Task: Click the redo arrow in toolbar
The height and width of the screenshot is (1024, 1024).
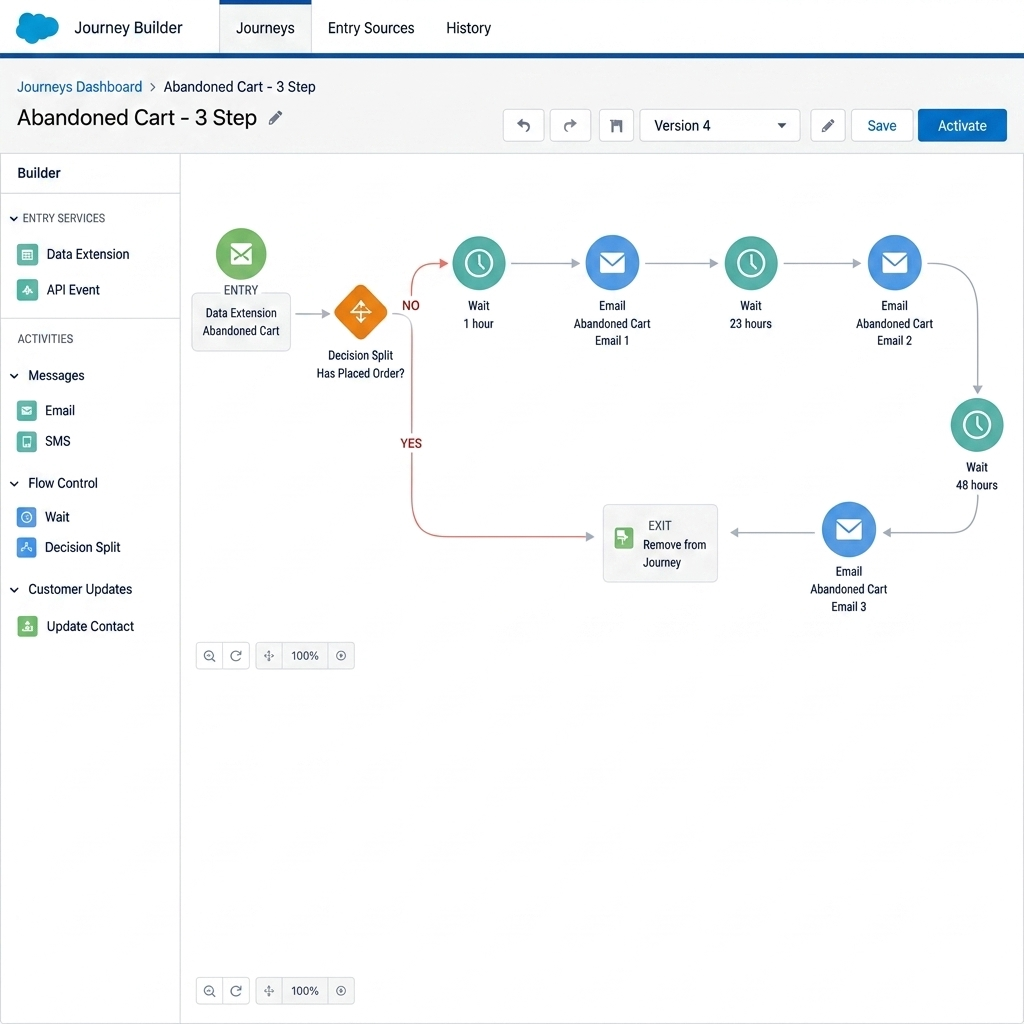Action: (x=570, y=125)
